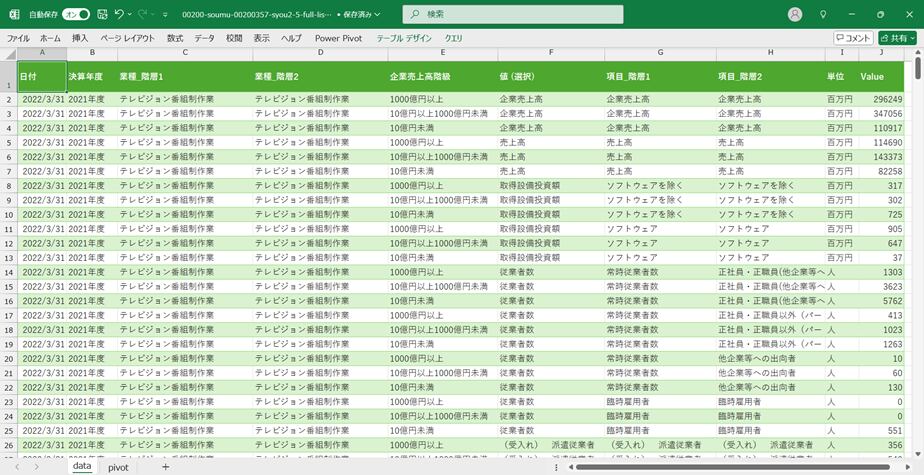Click the lightbulb coming-soon features icon
Screen dimensions: 924x475
[823, 14]
